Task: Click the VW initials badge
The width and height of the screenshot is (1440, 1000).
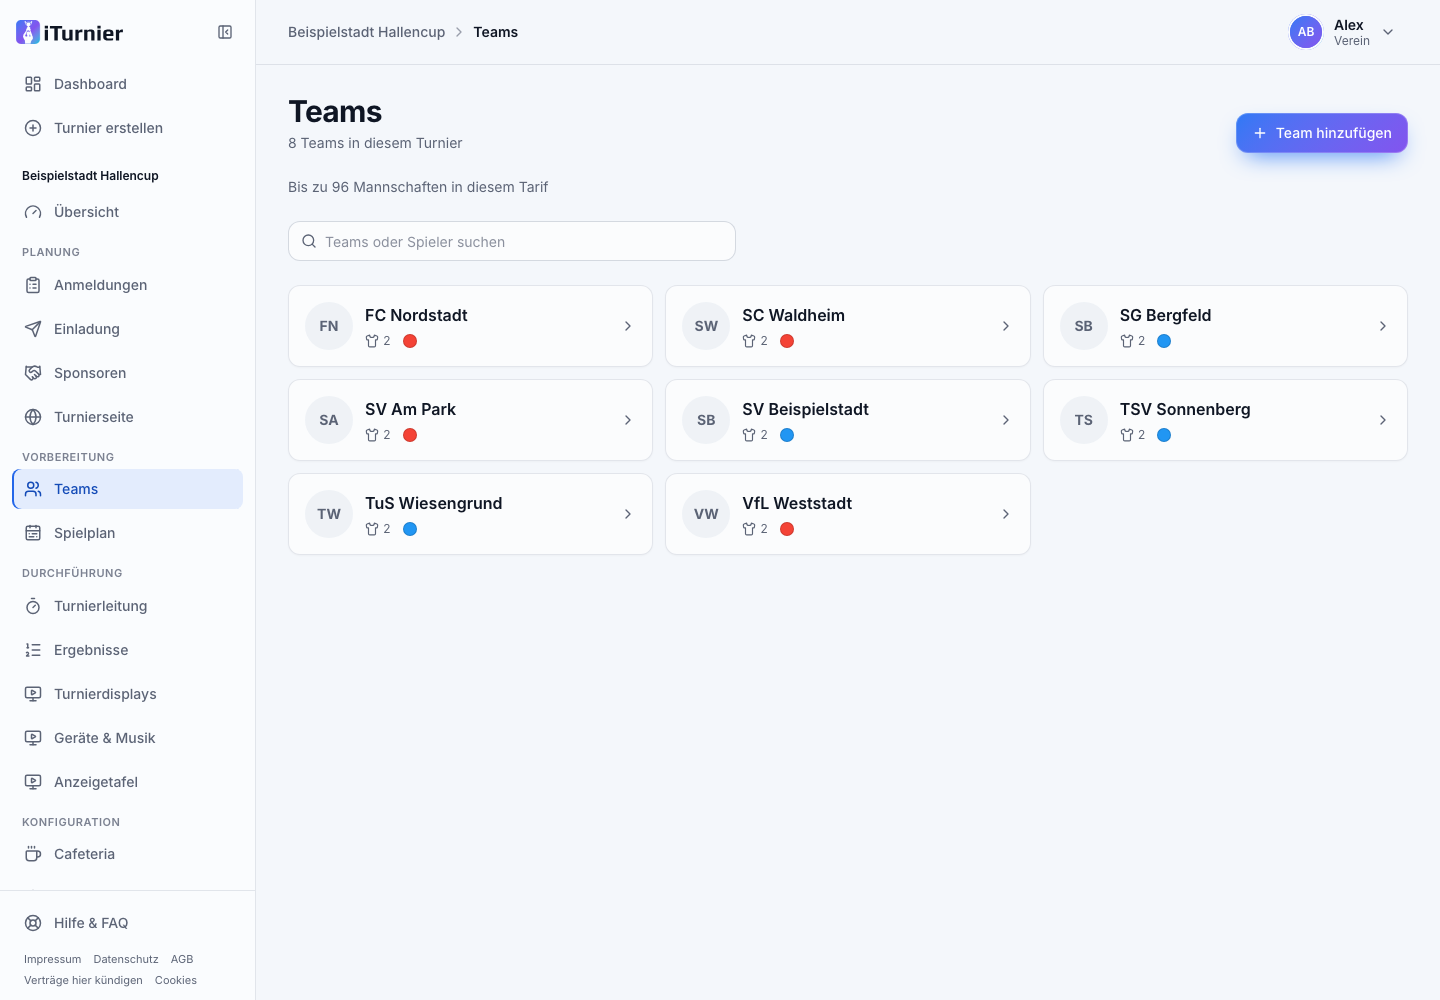Action: pyautogui.click(x=706, y=514)
